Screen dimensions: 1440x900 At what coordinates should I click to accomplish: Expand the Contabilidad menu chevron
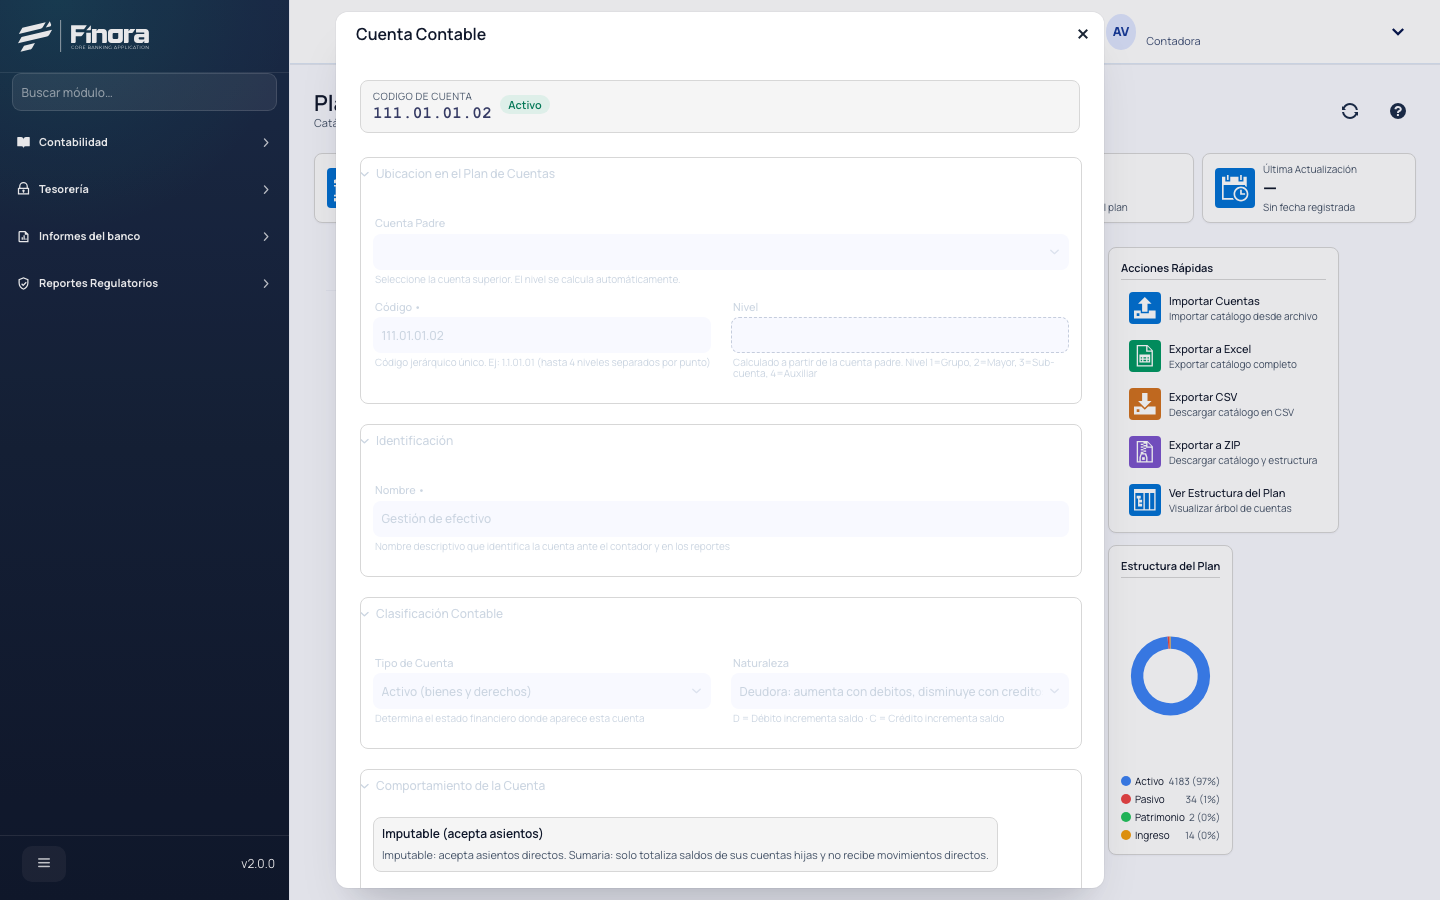point(266,142)
